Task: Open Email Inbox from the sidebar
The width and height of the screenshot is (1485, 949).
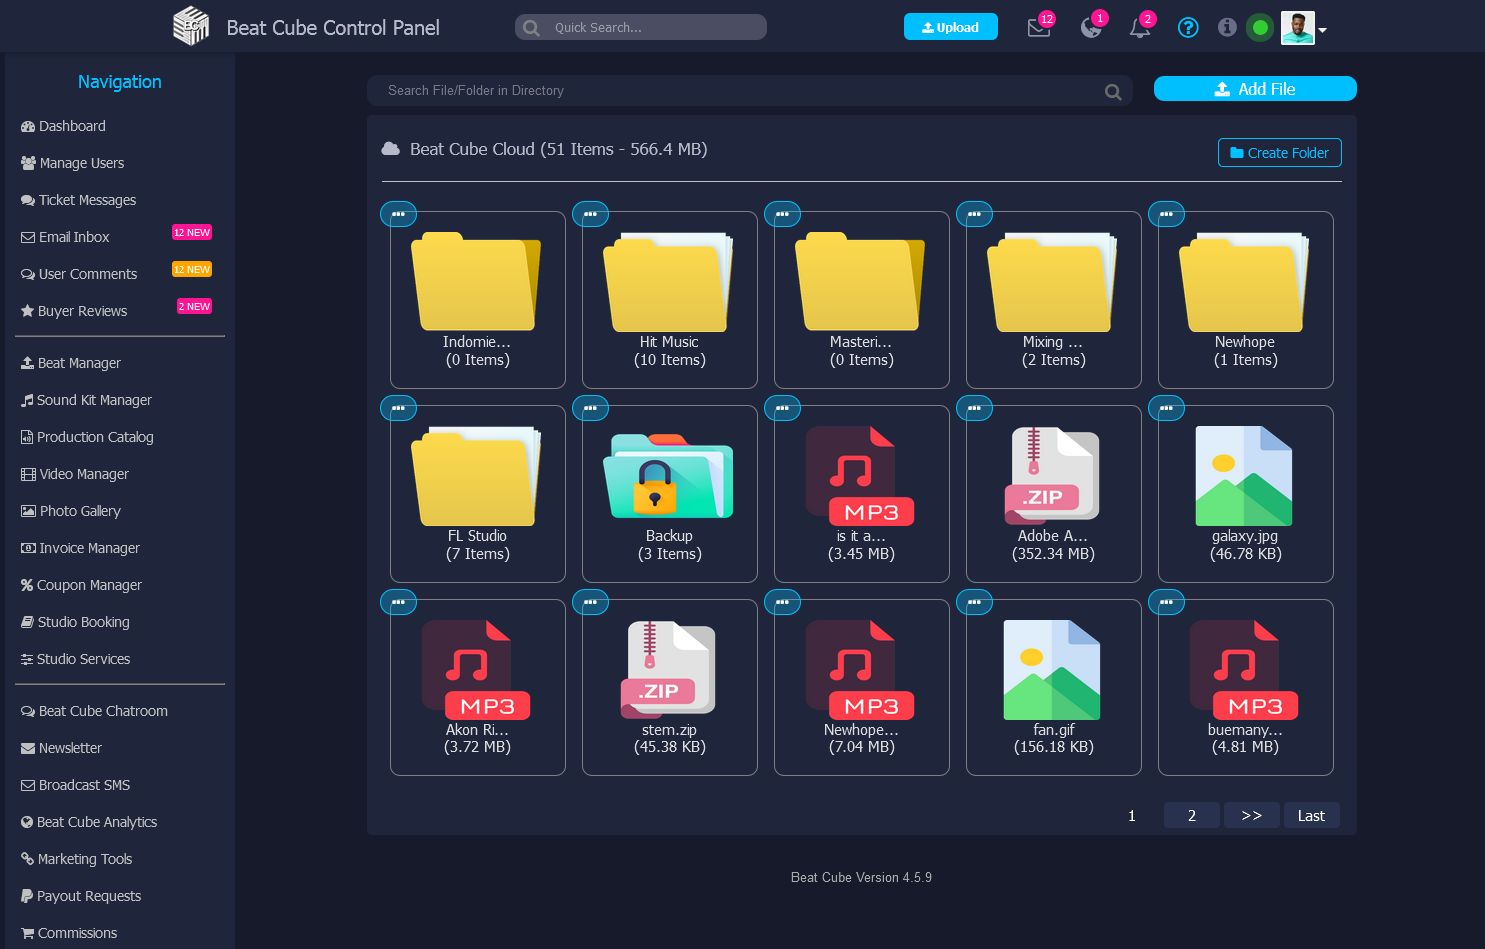Action: [x=74, y=237]
